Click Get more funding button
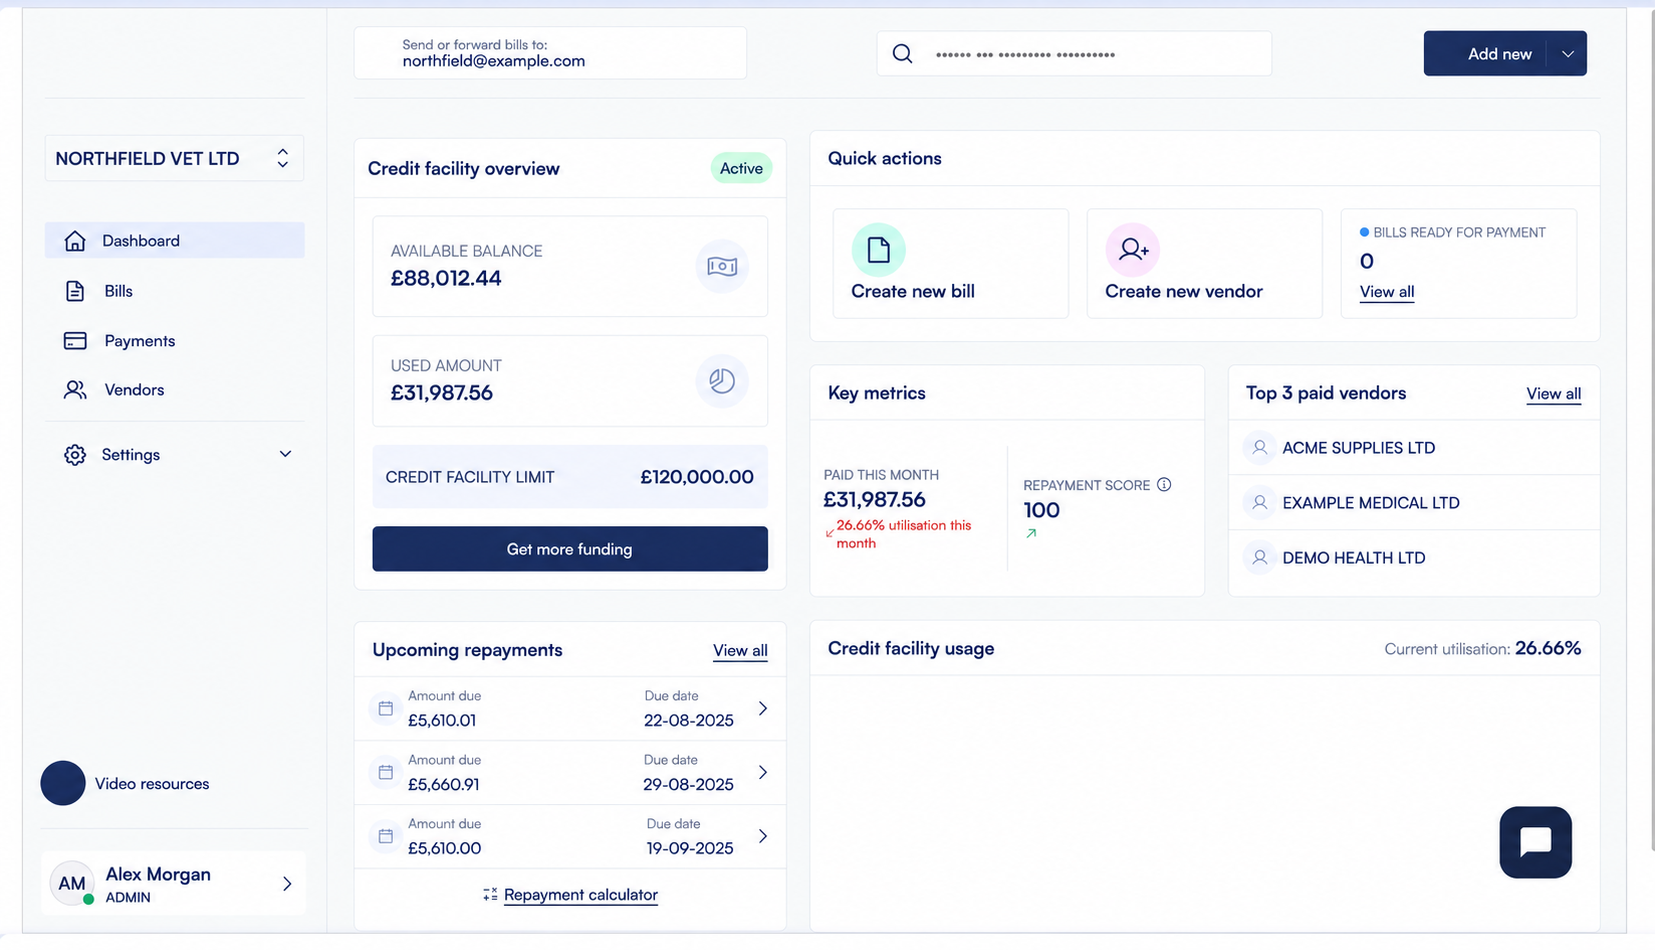The image size is (1655, 950). pyautogui.click(x=570, y=549)
